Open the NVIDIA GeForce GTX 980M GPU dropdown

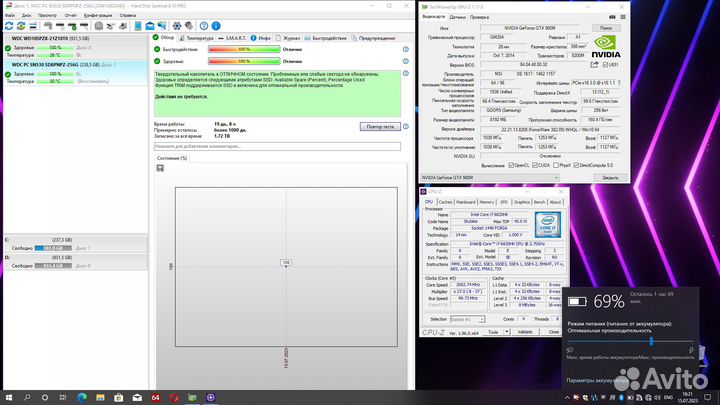tap(490, 177)
